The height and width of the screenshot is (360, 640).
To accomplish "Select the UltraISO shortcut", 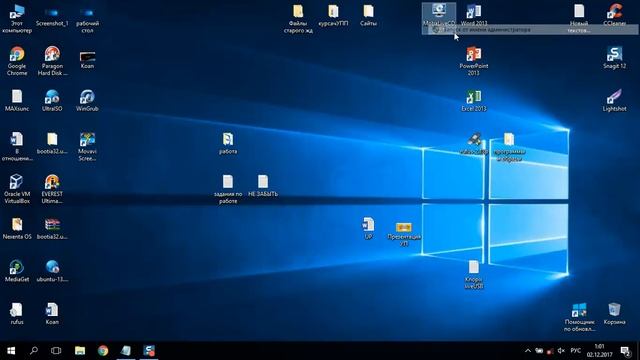I will pos(52,100).
